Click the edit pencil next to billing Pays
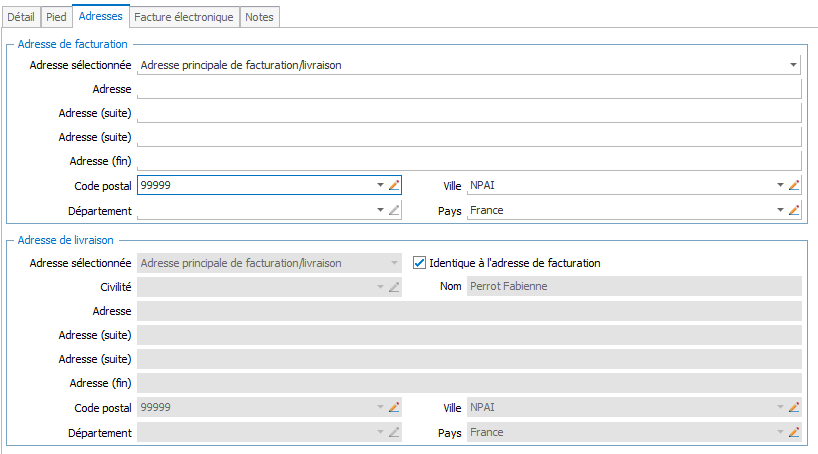Screen dimensions: 818x454 pyautogui.click(x=794, y=210)
